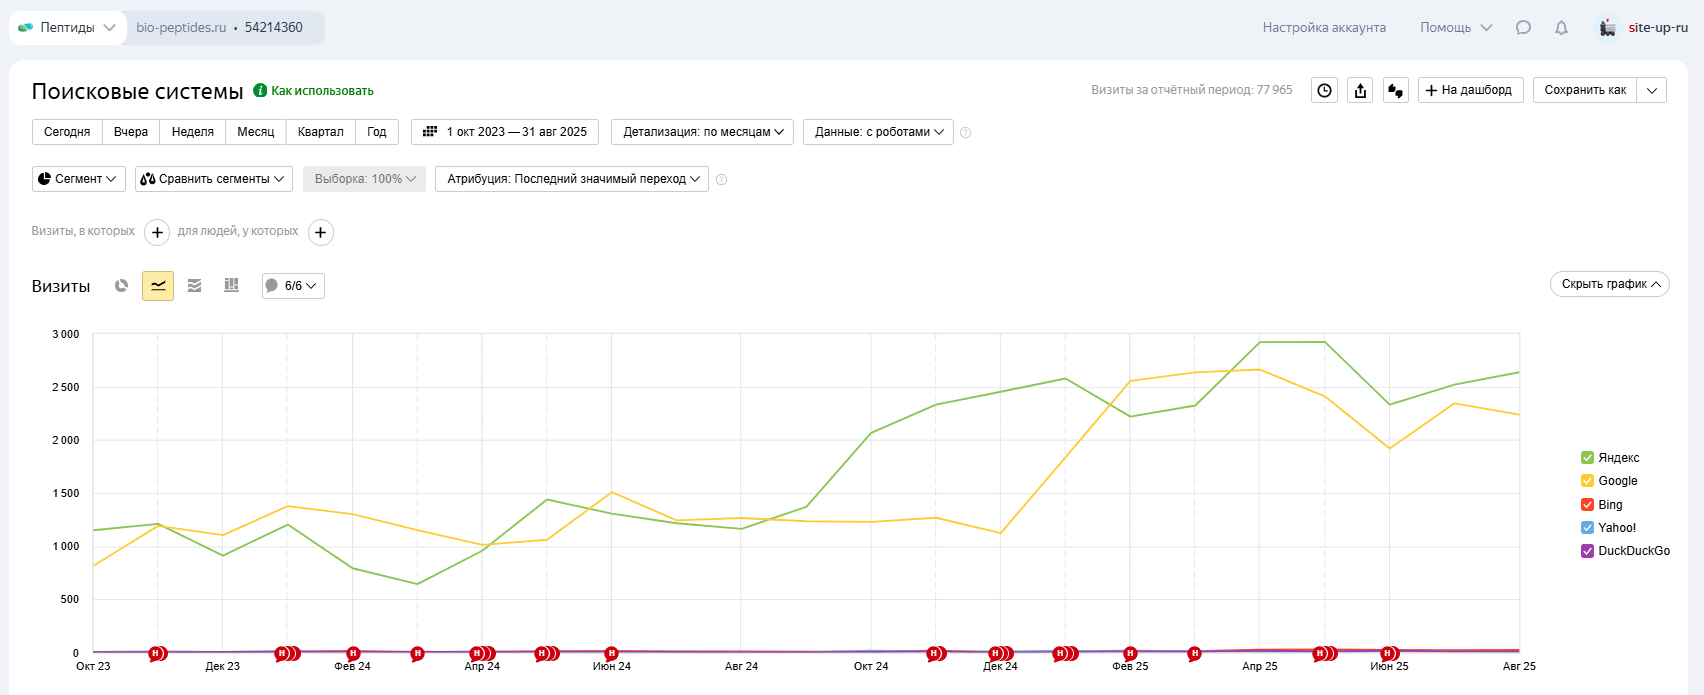Expand the Детализация: по месяцам dropdown

[x=703, y=132]
